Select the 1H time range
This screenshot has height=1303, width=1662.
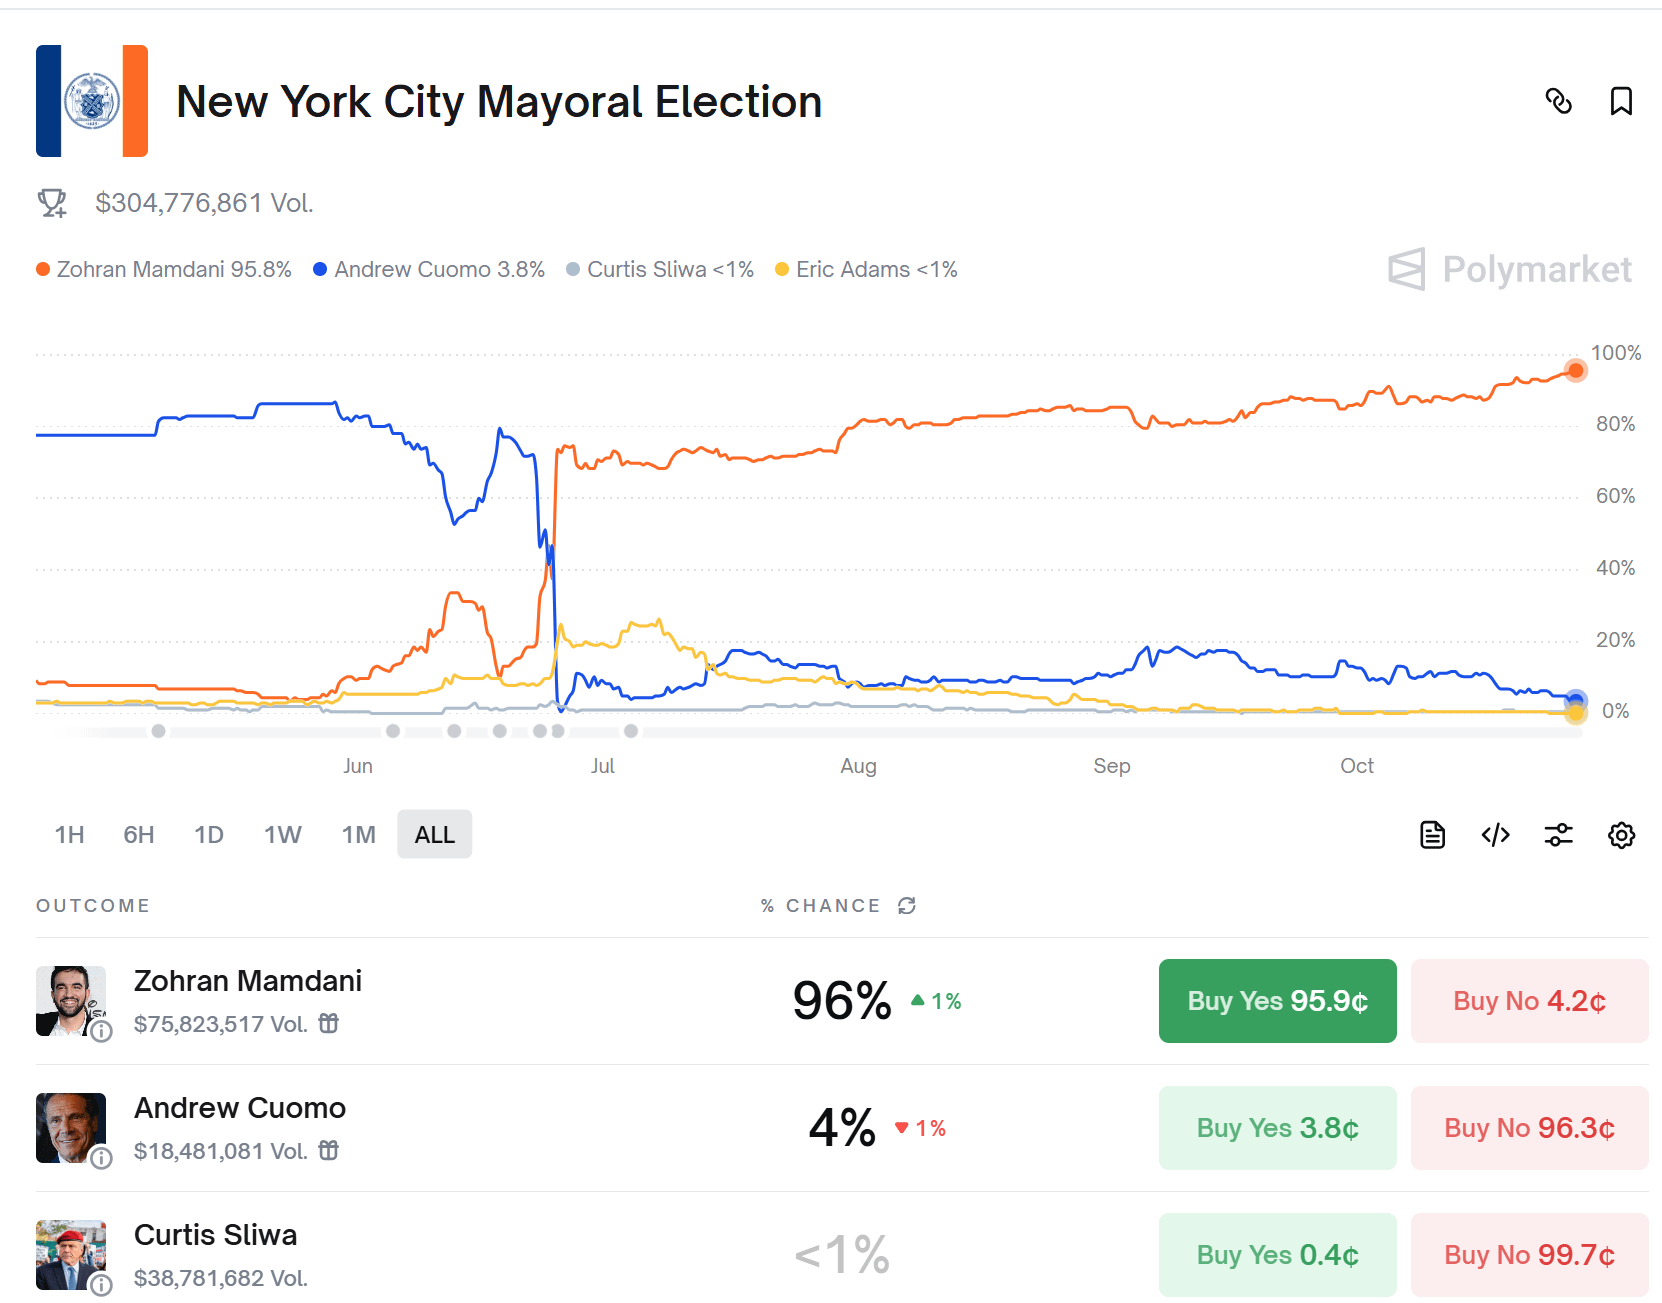tap(69, 834)
